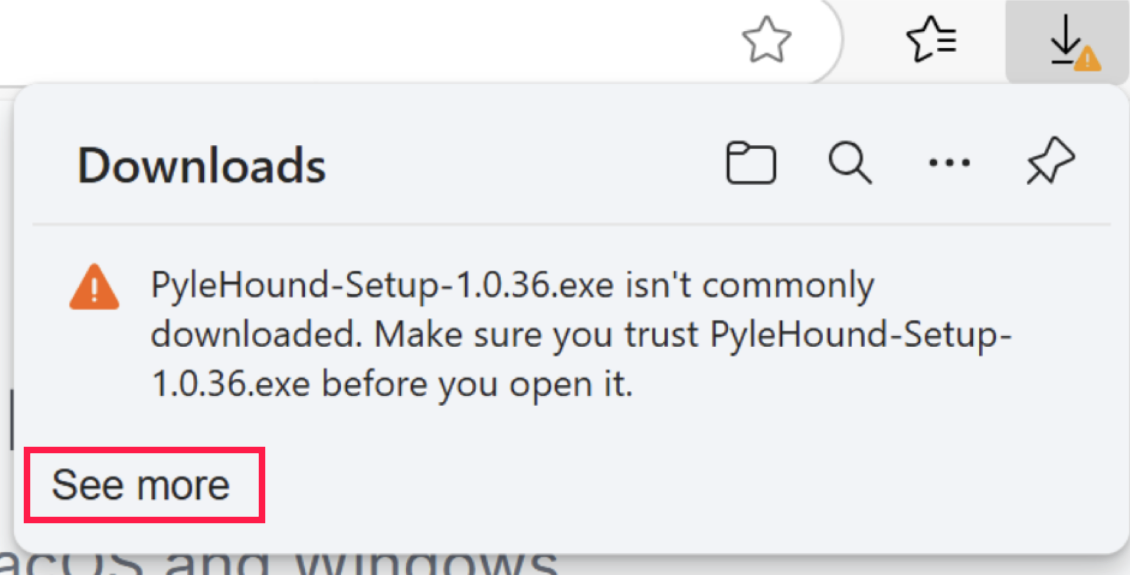
Task: Open the Downloads more options menu
Action: point(949,164)
